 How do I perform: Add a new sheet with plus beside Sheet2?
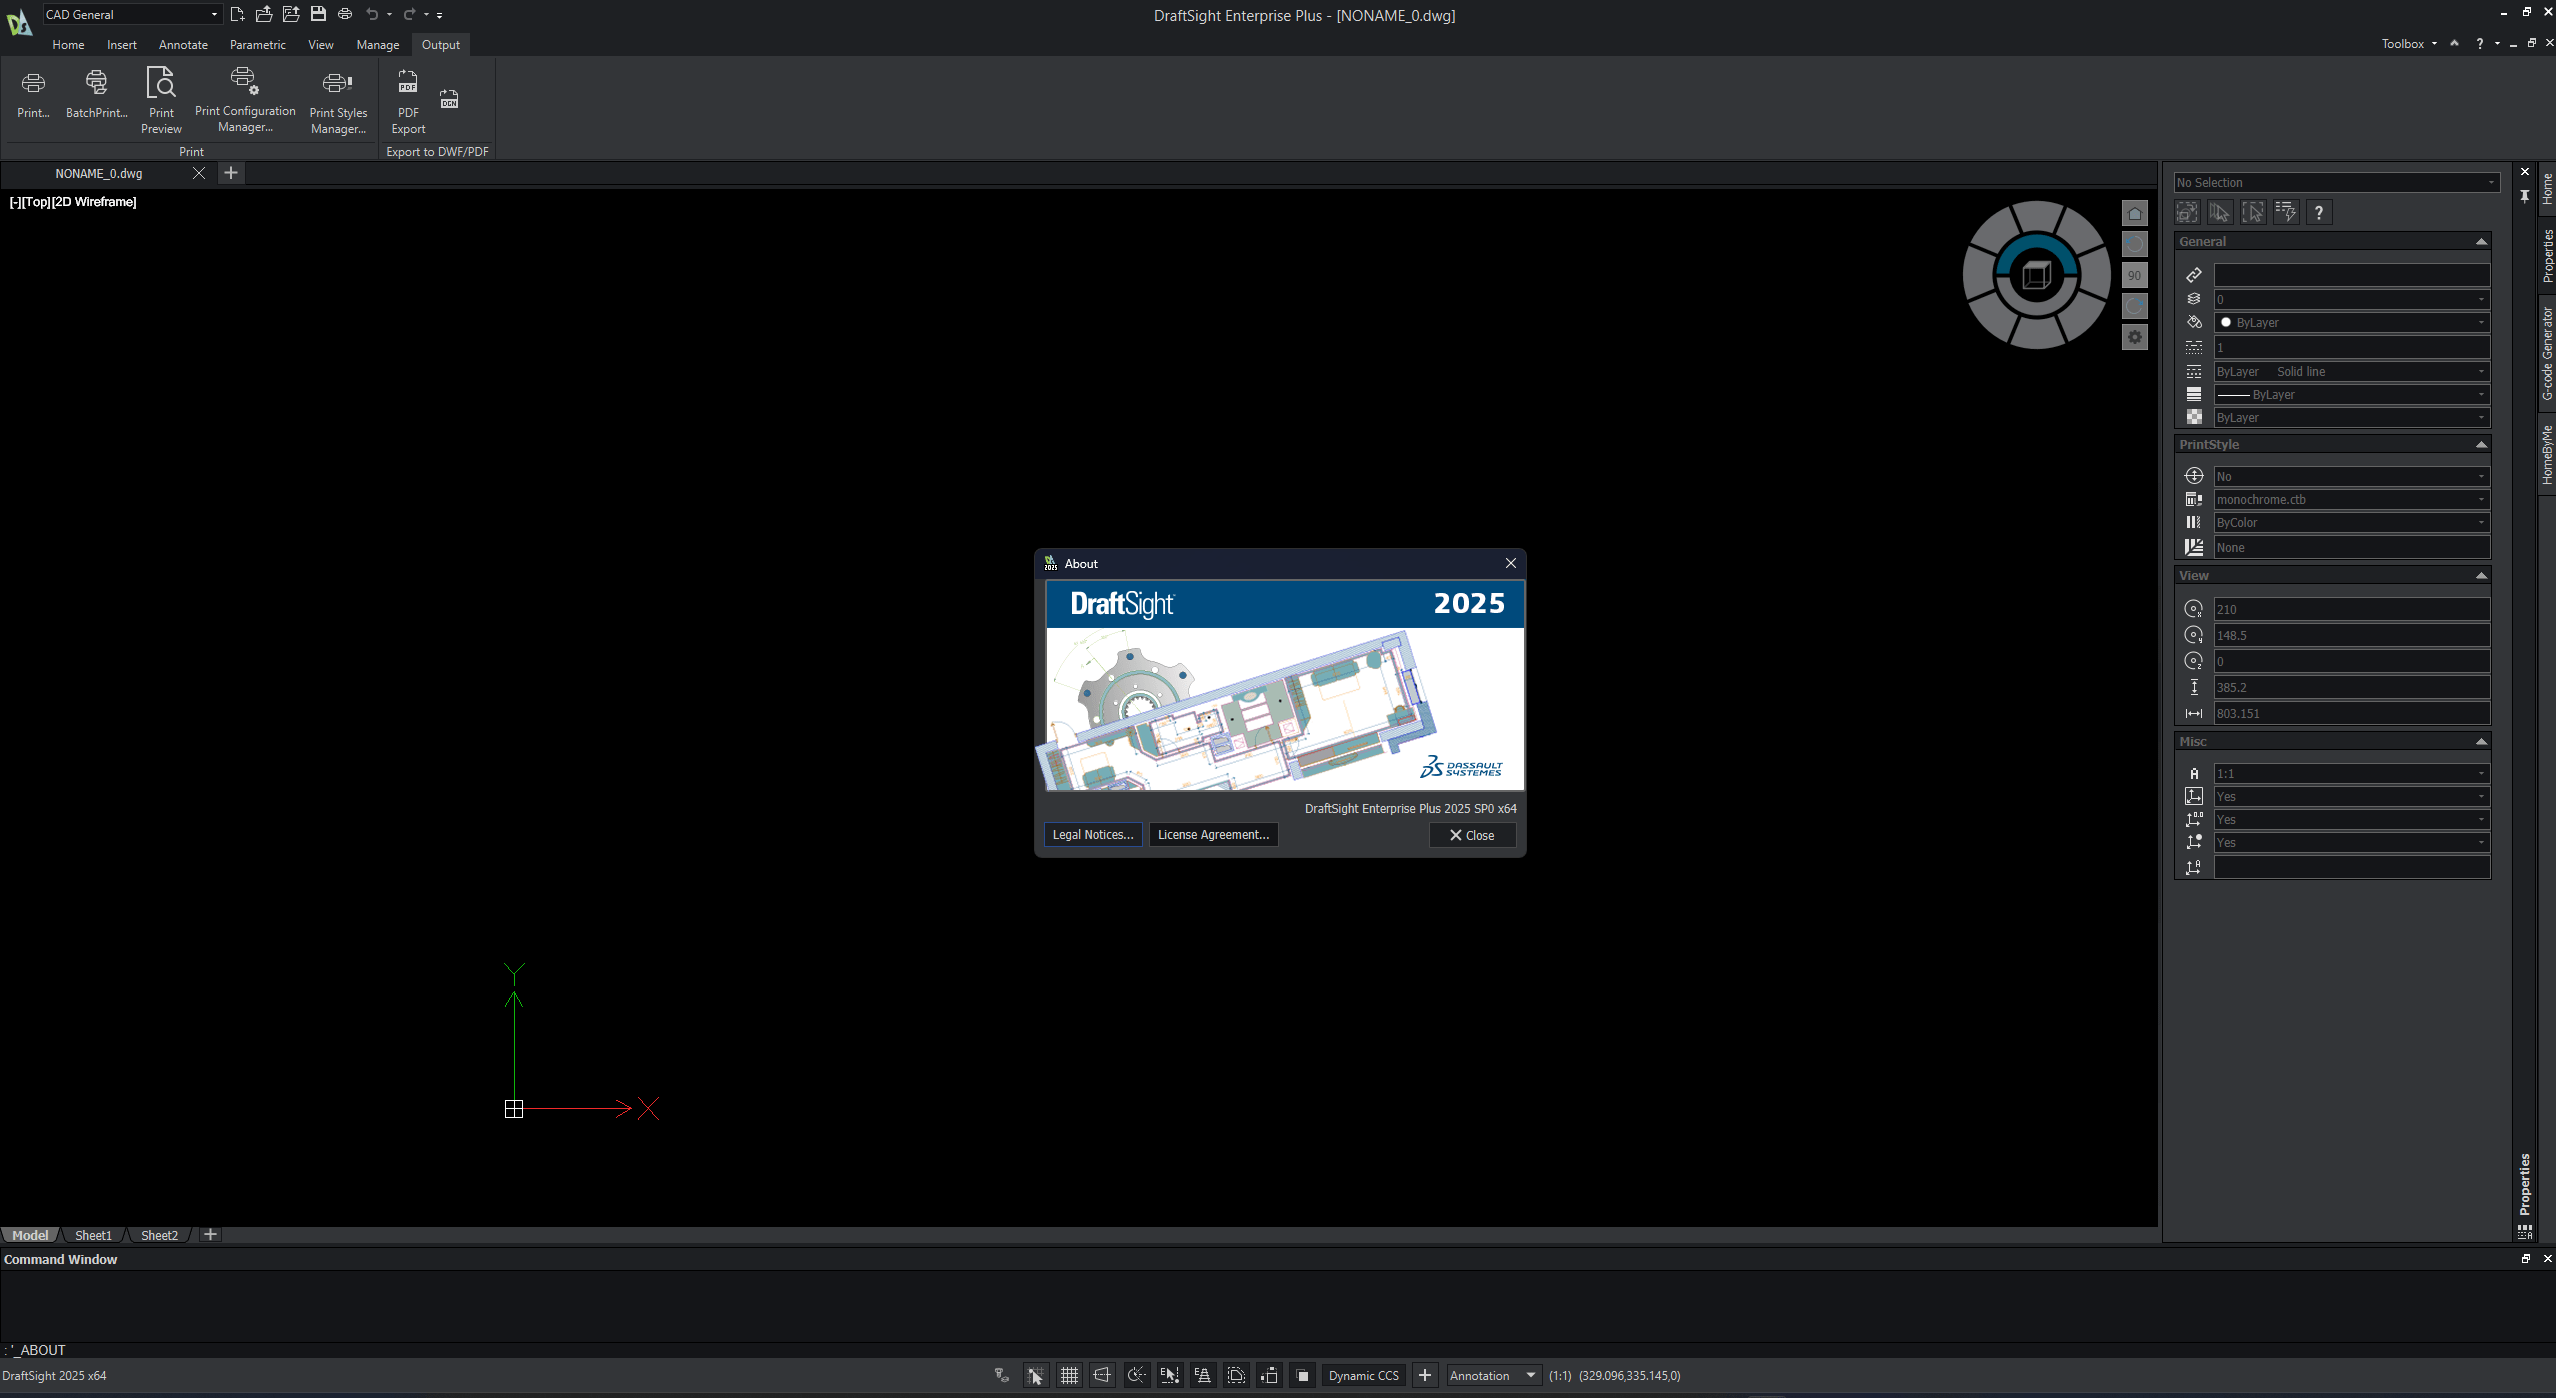point(210,1235)
